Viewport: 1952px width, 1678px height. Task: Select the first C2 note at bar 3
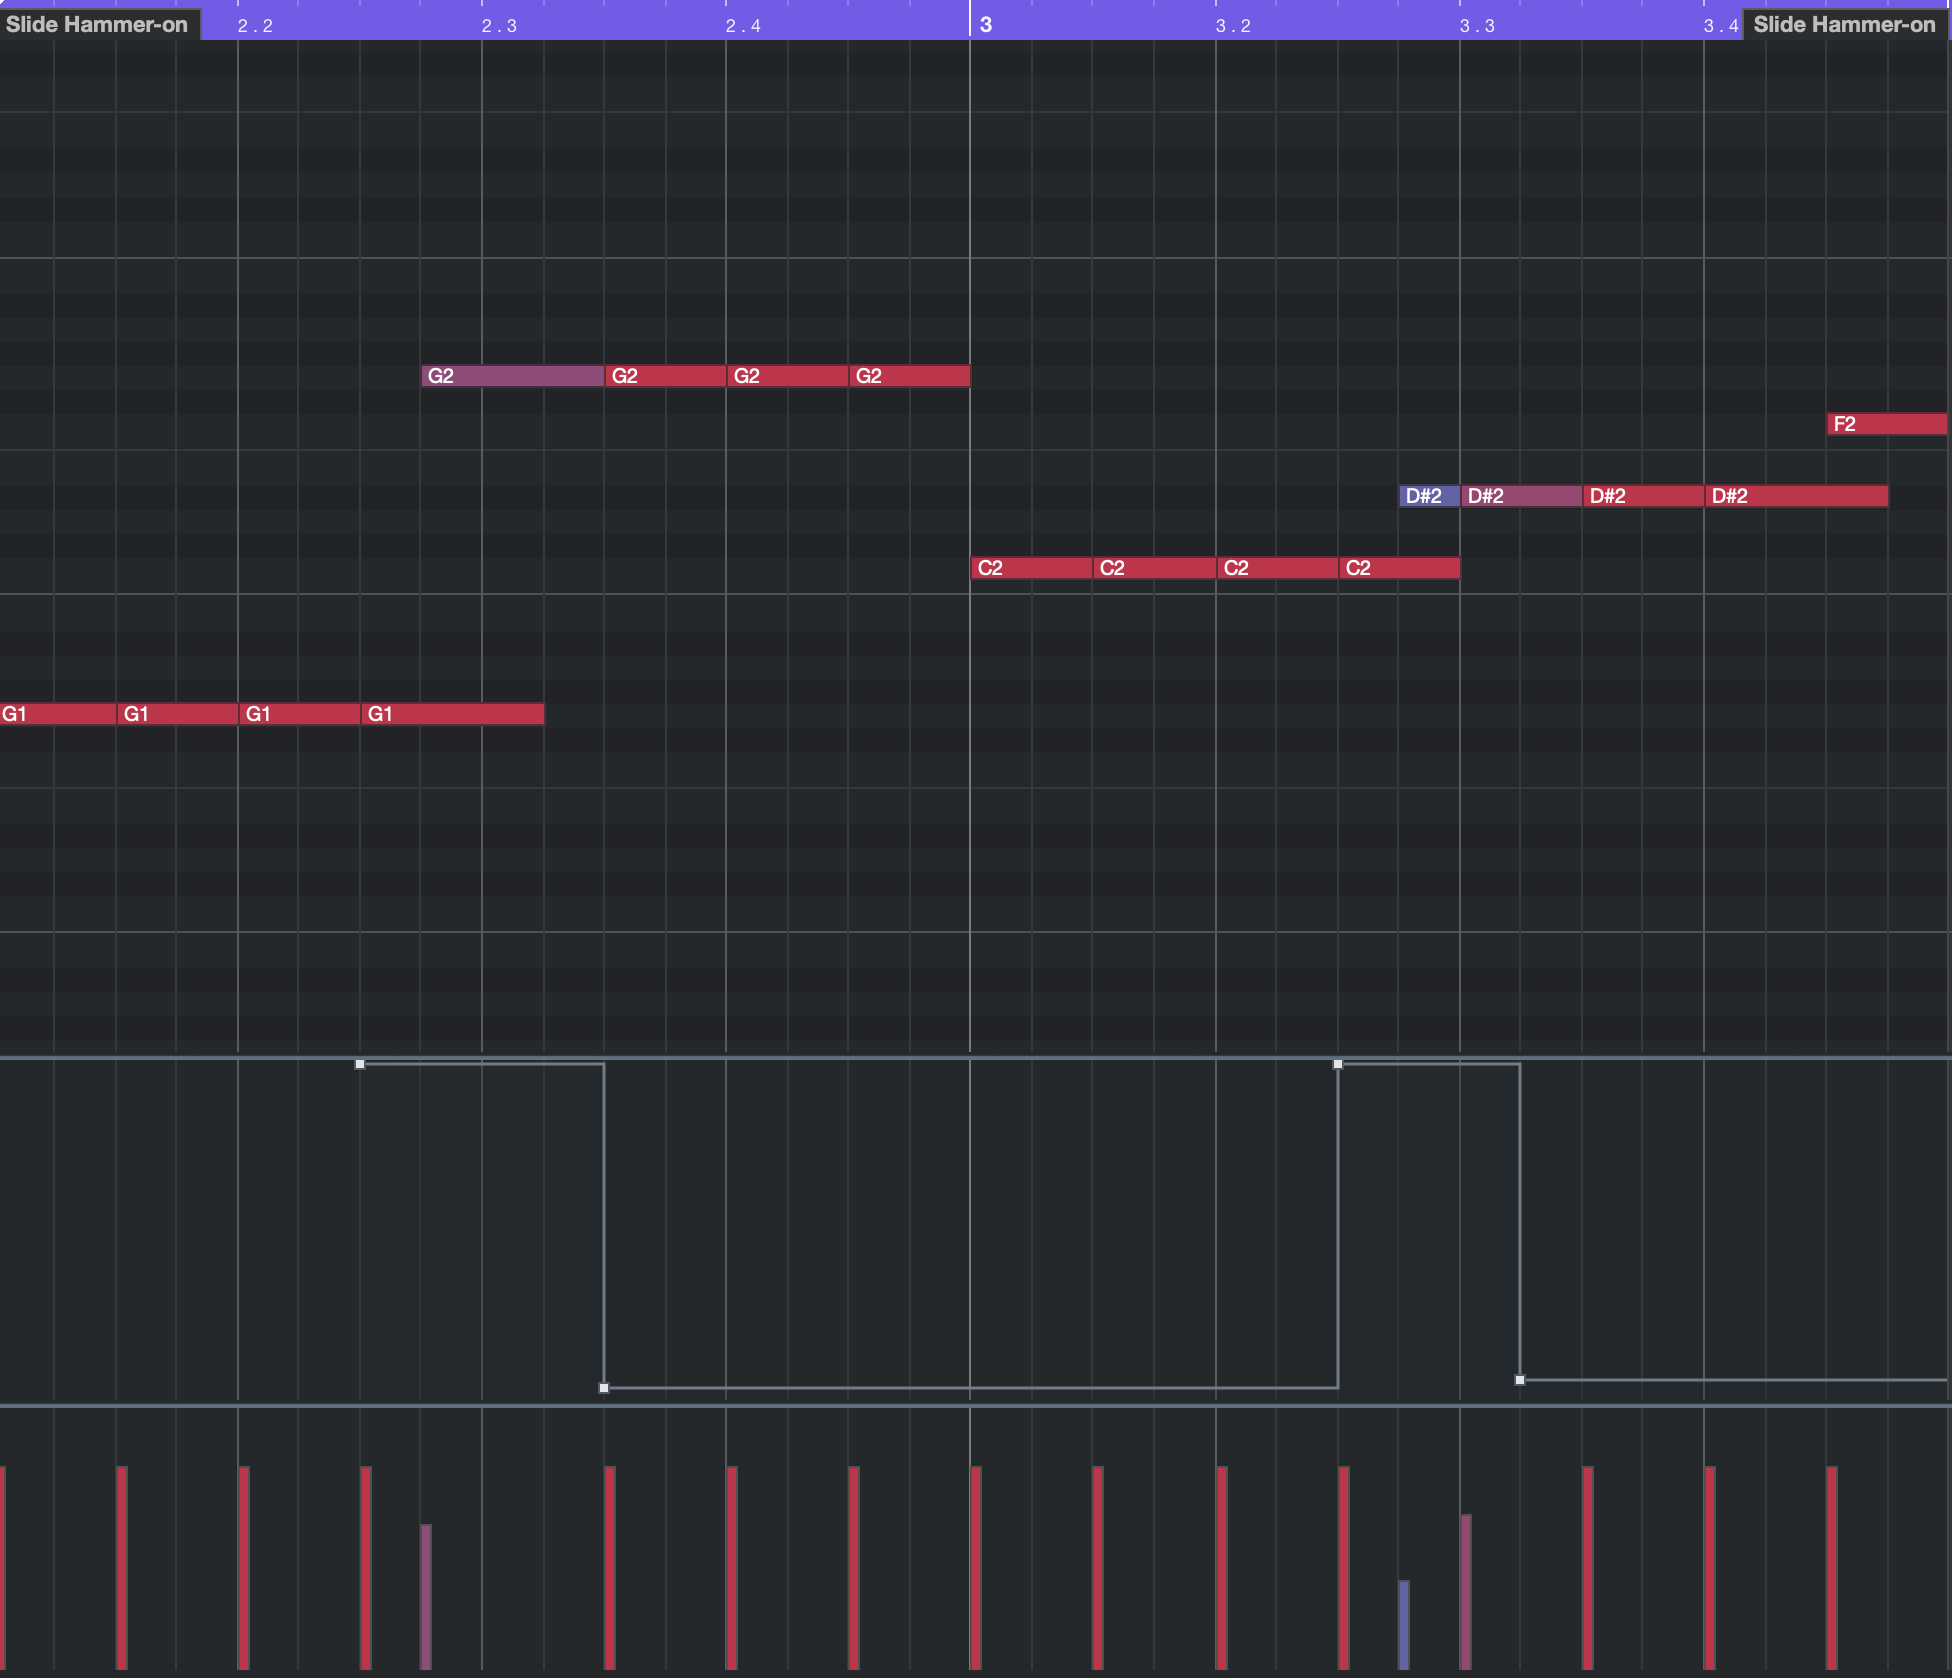[x=1030, y=568]
